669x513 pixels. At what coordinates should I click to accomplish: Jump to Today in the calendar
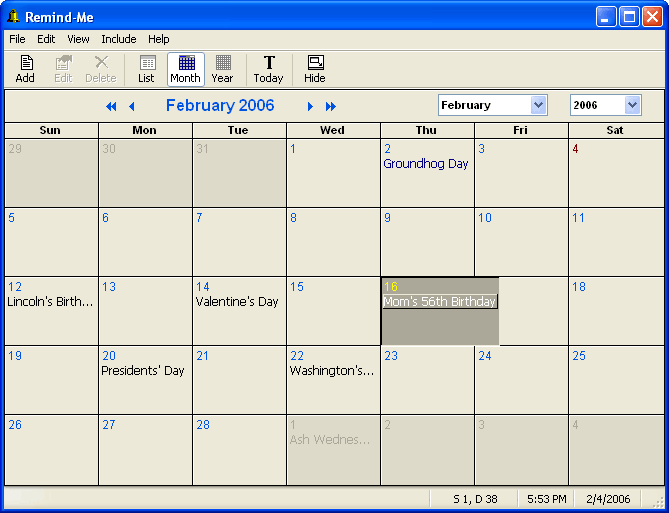pyautogui.click(x=268, y=69)
